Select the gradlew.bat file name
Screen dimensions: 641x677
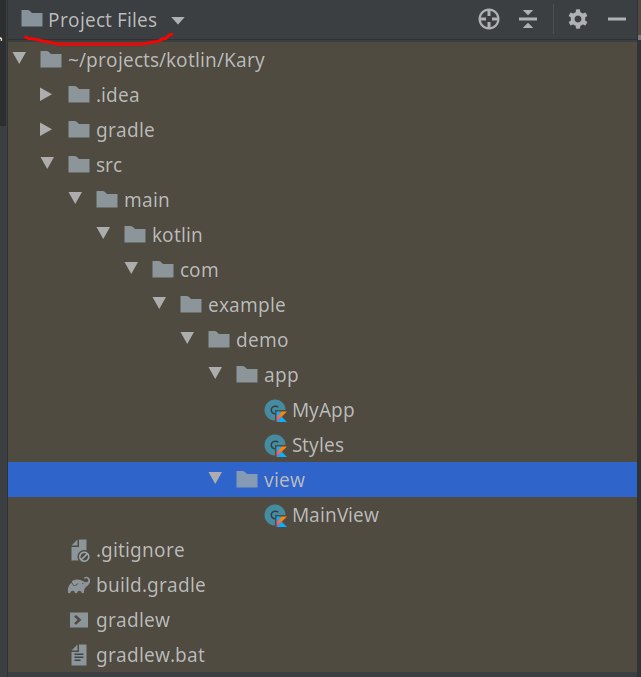pos(150,656)
